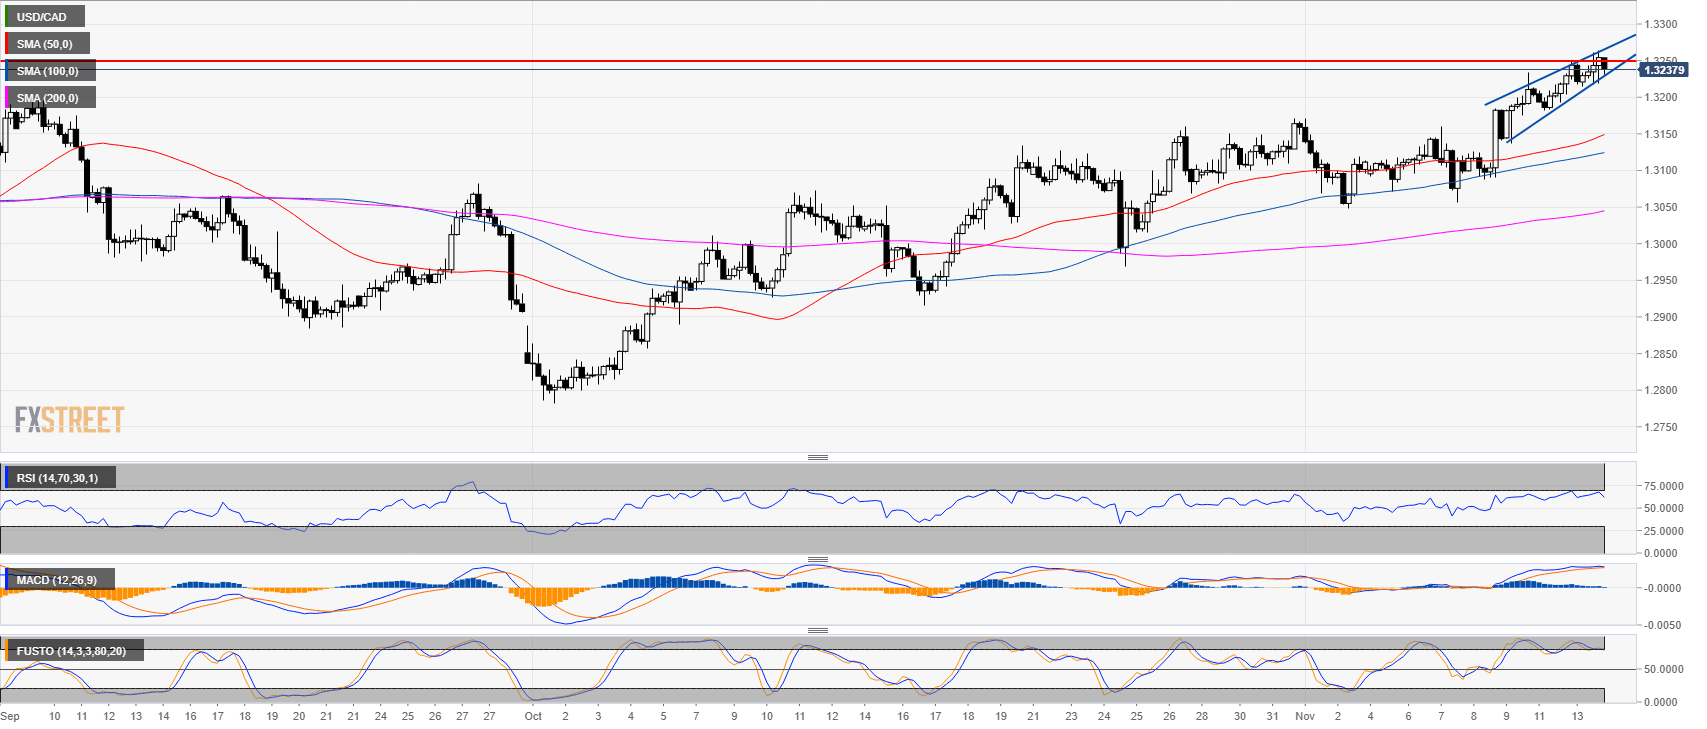The image size is (1707, 729).
Task: Click the resize handle above MACD pane
Action: (x=817, y=559)
